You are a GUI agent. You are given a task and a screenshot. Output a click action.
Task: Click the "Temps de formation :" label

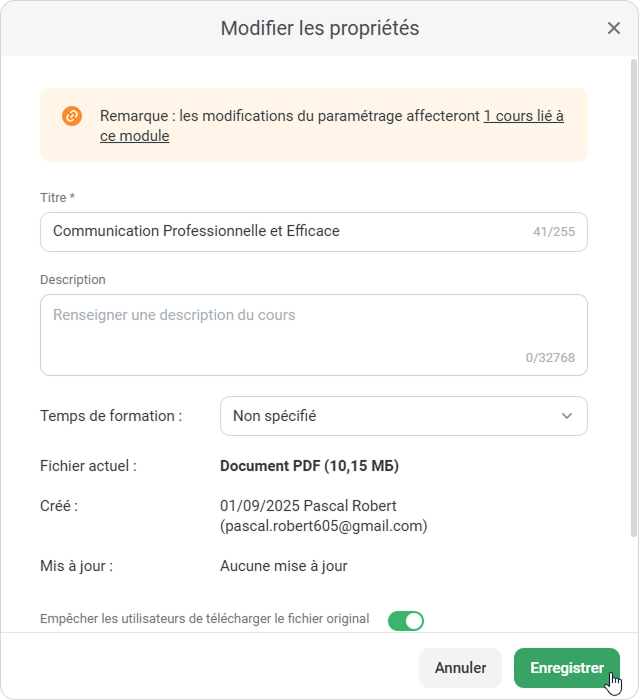pyautogui.click(x=111, y=416)
